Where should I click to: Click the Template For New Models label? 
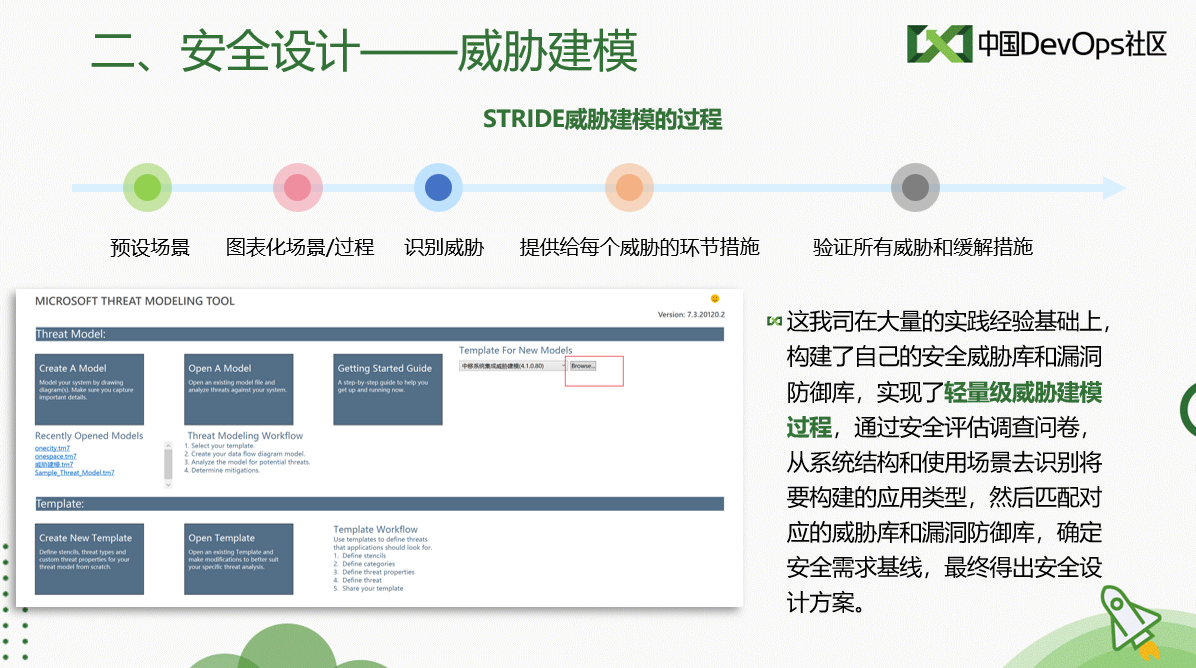[516, 351]
